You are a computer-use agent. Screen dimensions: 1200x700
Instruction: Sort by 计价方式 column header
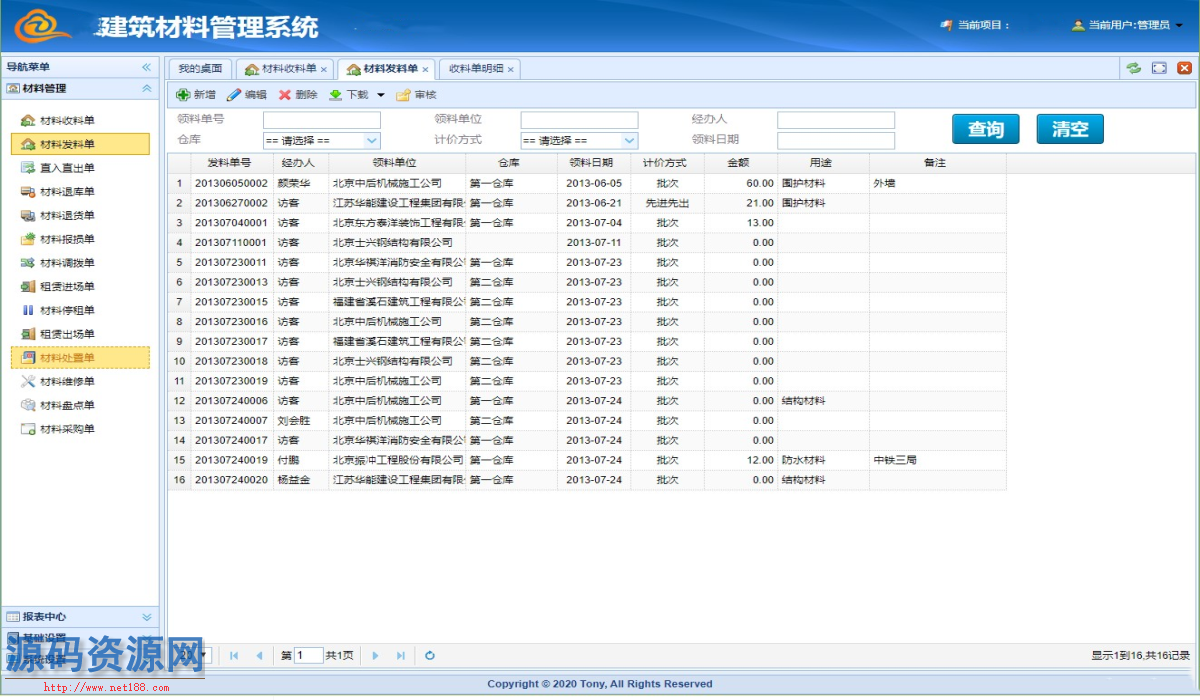pyautogui.click(x=665, y=162)
